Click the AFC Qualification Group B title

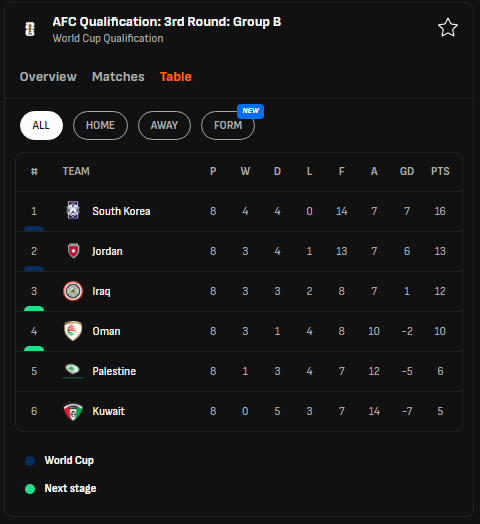[167, 22]
